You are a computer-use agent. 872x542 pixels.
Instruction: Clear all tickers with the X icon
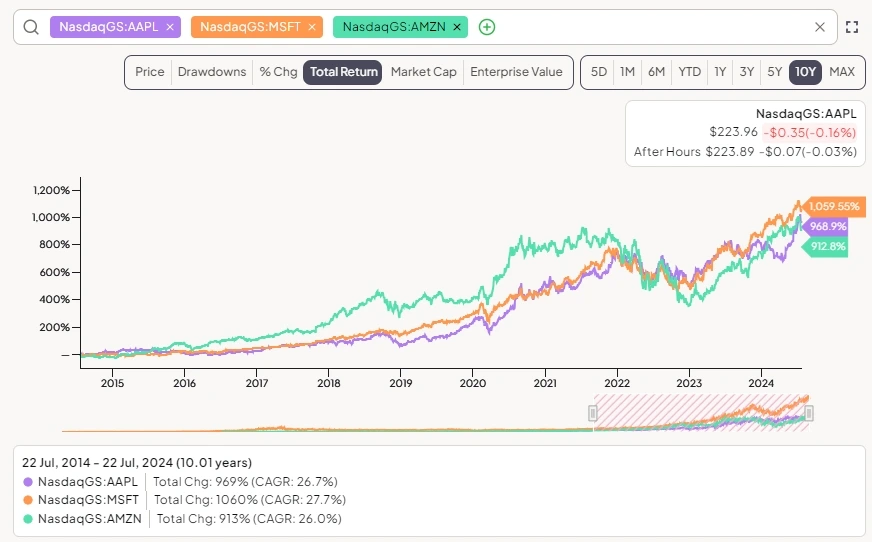coord(820,27)
